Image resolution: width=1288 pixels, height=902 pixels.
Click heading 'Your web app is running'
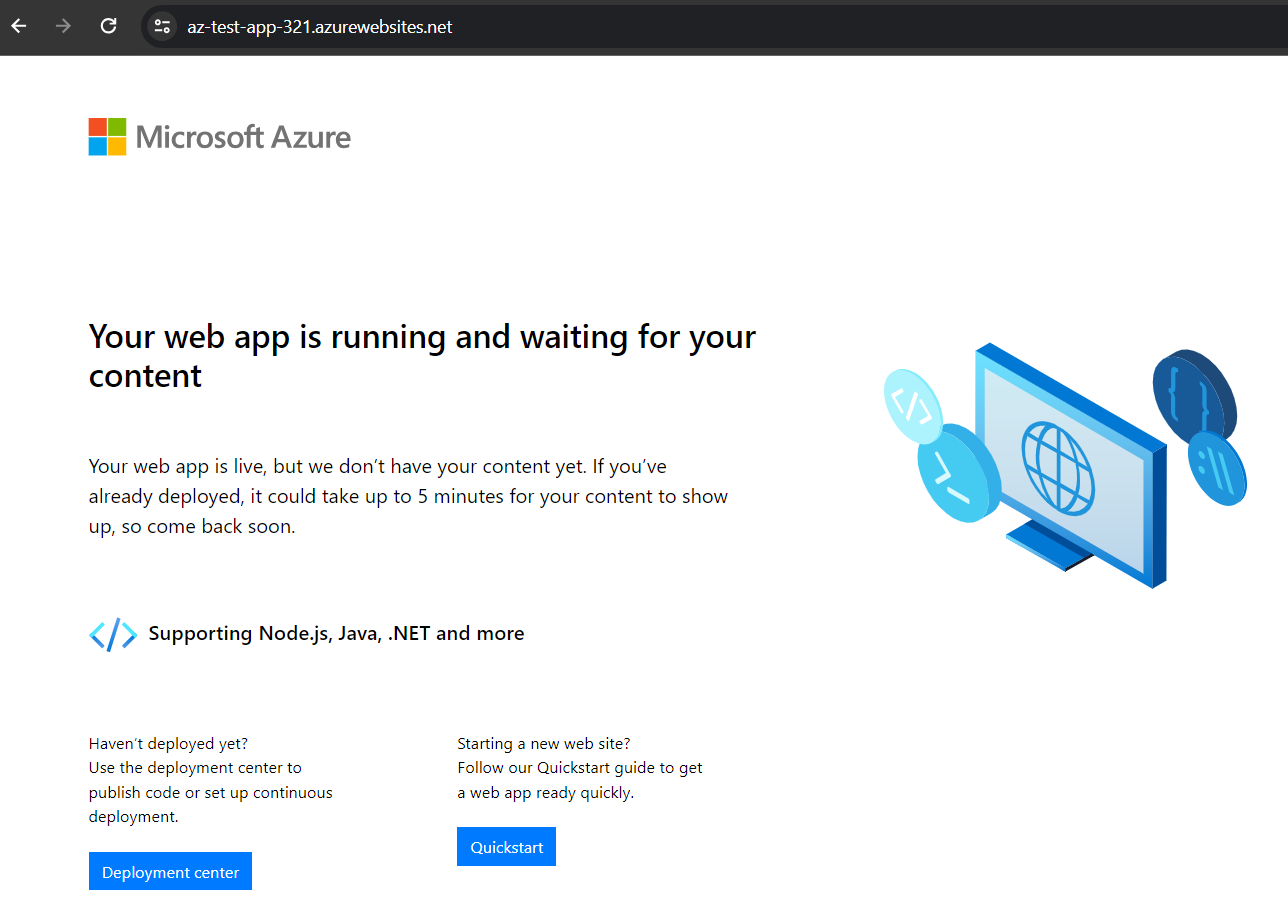pos(422,356)
